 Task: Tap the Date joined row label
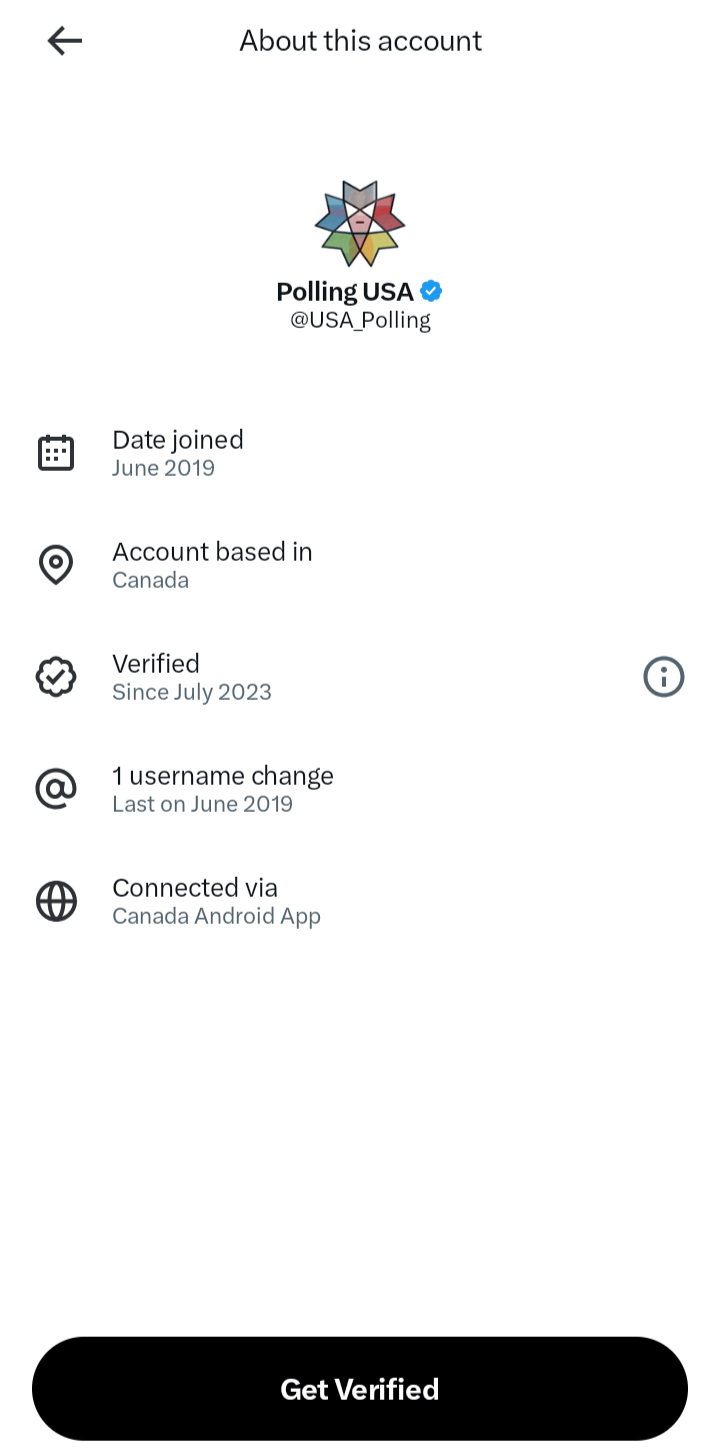pyautogui.click(x=178, y=440)
